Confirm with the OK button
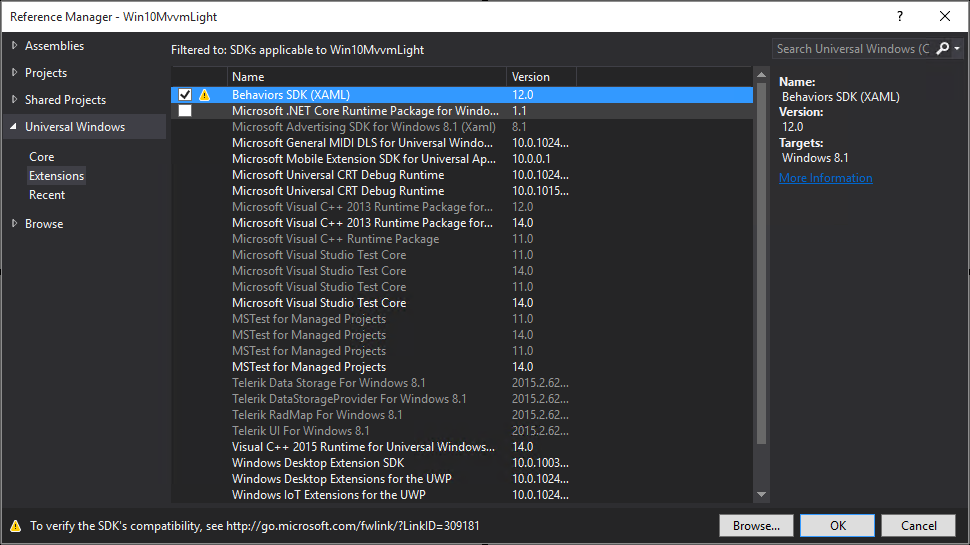Image resolution: width=970 pixels, height=545 pixels. (x=838, y=526)
